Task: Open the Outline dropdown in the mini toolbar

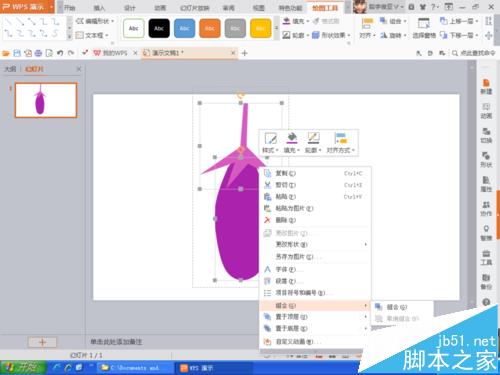Action: 313,143
